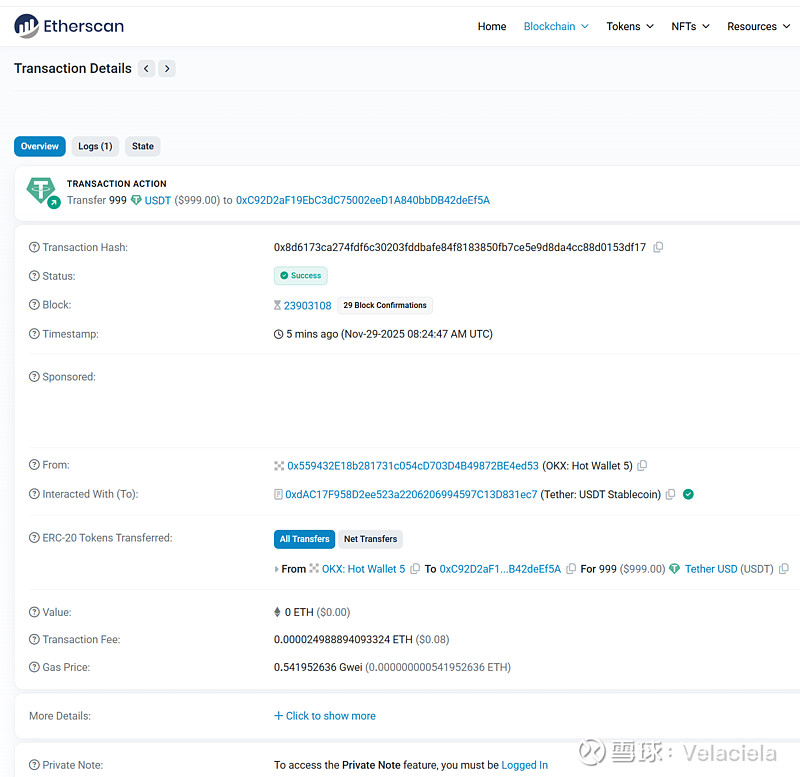Open Tether USD token link in transfers
The image size is (800, 777).
pyautogui.click(x=711, y=569)
